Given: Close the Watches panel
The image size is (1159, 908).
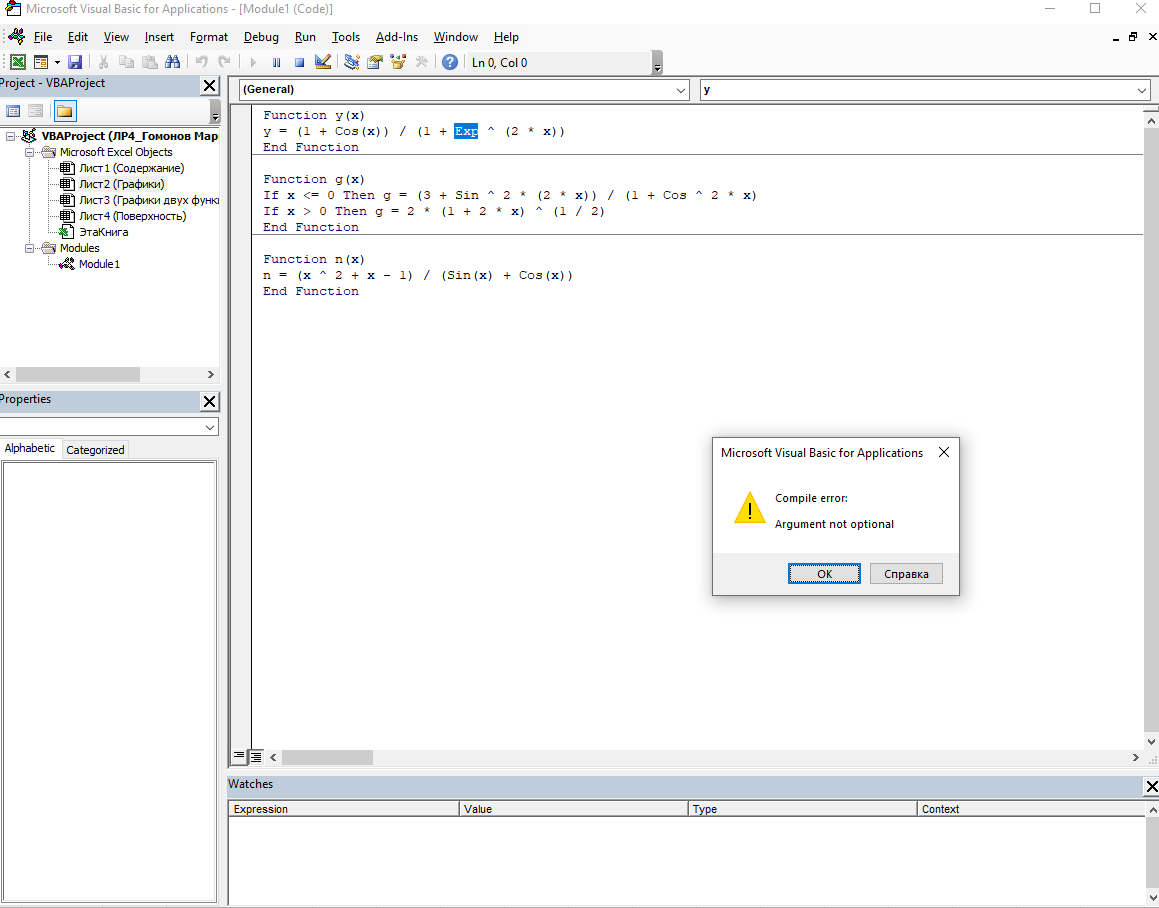Looking at the screenshot, I should 1152,787.
